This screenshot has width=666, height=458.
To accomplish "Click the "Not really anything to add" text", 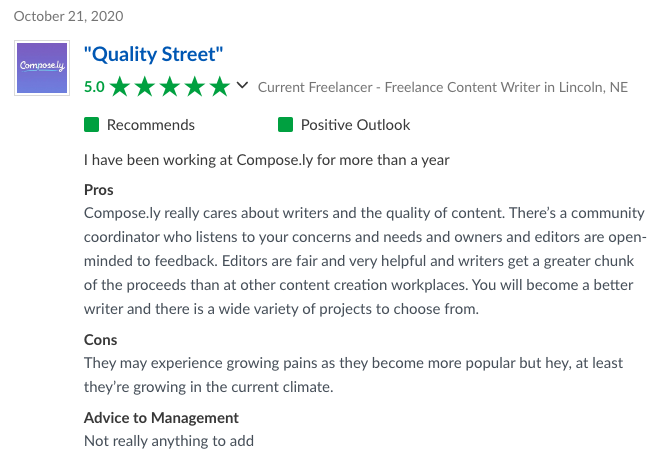I will pyautogui.click(x=169, y=441).
